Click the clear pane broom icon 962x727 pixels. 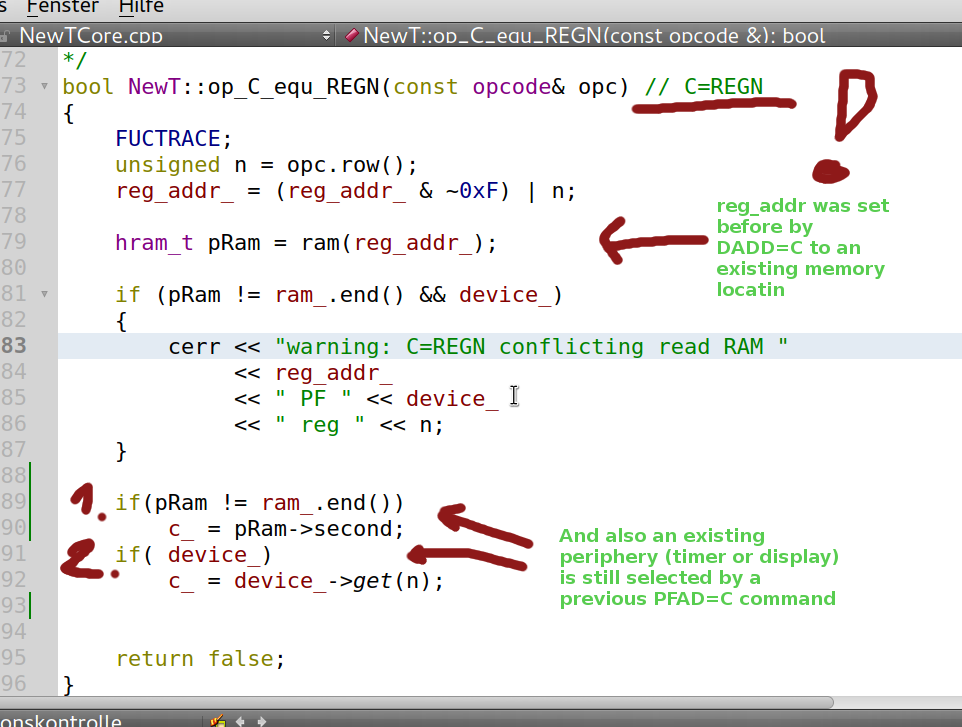click(216, 720)
